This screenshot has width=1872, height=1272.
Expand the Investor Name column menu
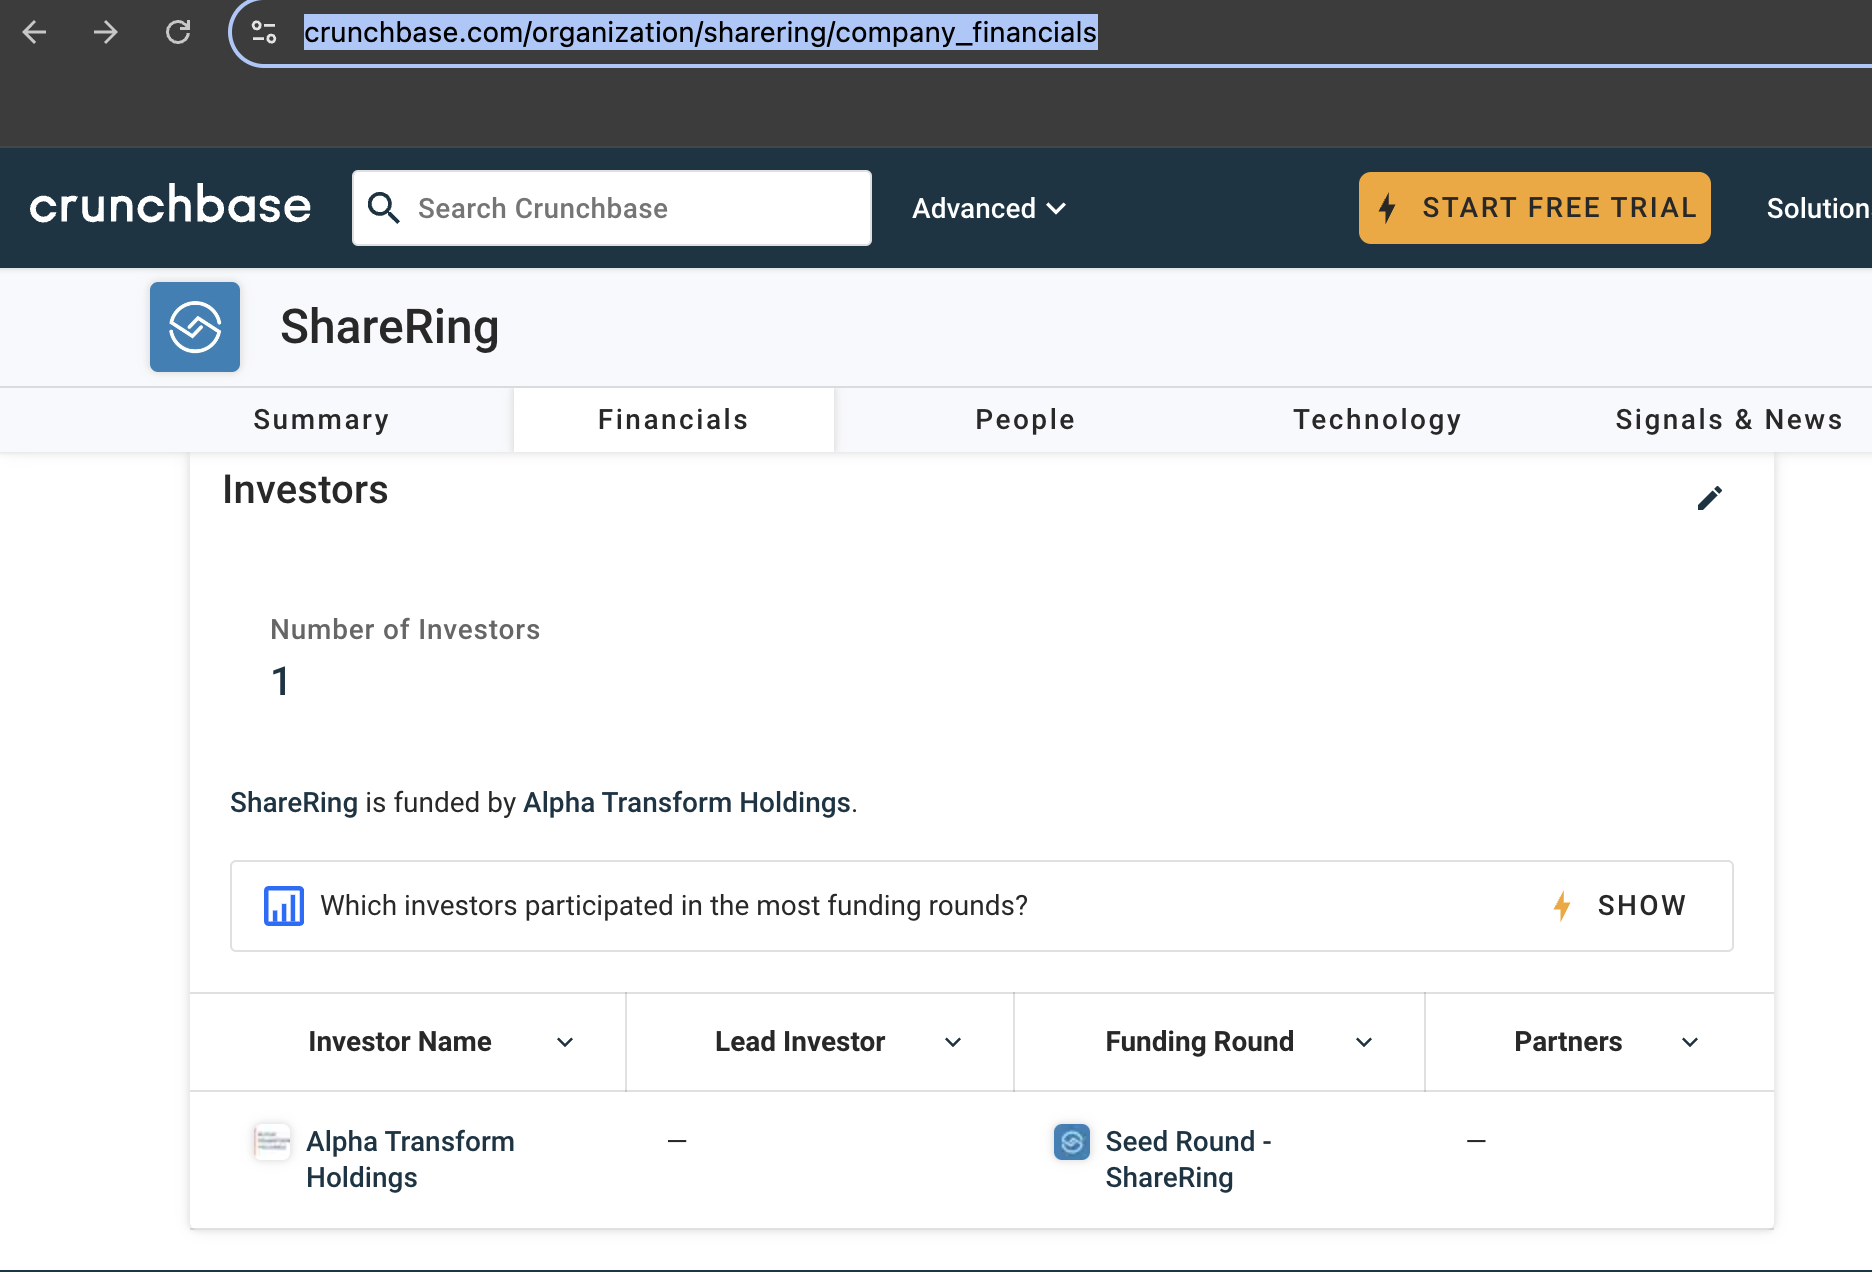tap(565, 1042)
